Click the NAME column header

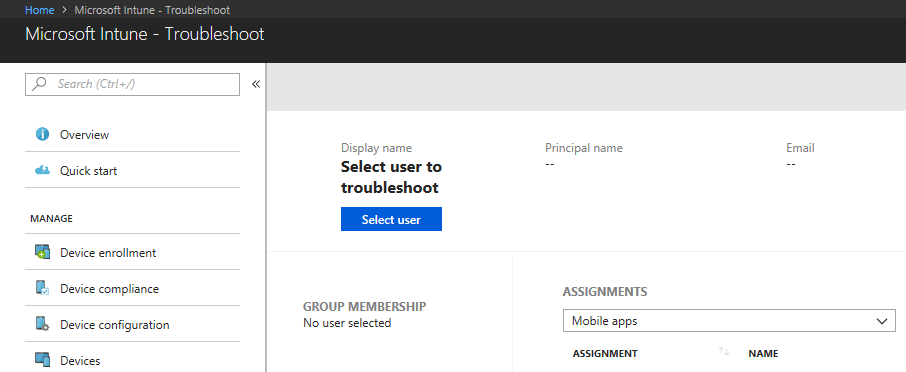pyautogui.click(x=763, y=354)
